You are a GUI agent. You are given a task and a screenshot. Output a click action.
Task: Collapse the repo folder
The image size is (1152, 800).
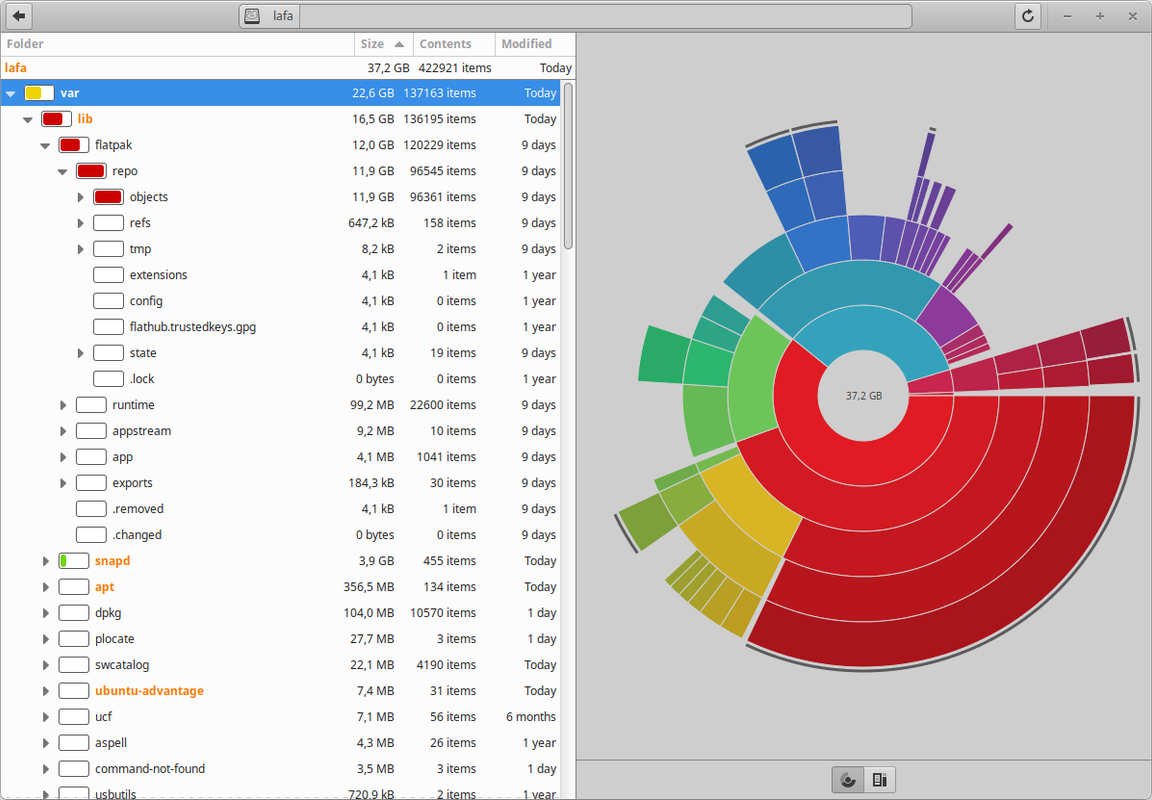coord(62,171)
